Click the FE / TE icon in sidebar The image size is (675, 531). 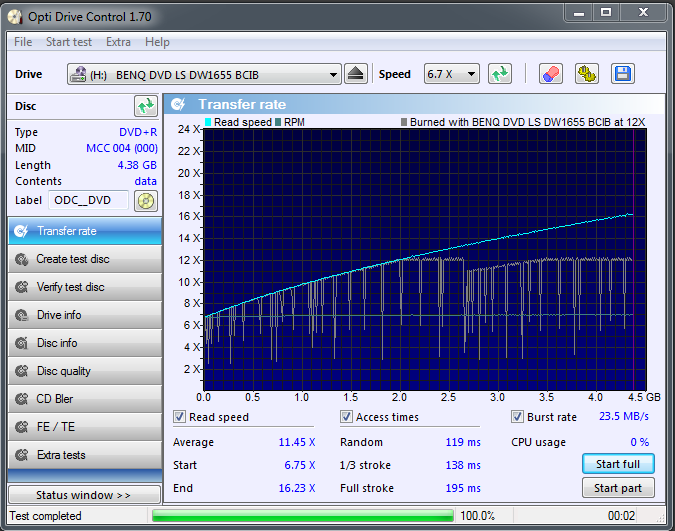(x=22, y=427)
